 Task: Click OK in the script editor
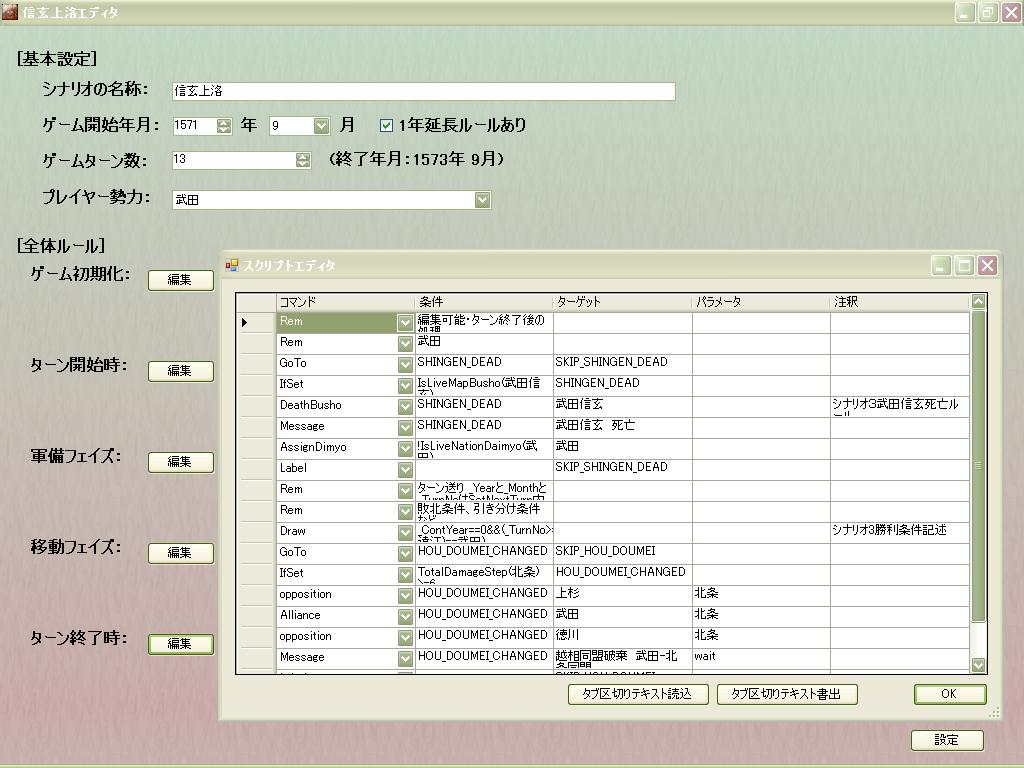click(950, 694)
